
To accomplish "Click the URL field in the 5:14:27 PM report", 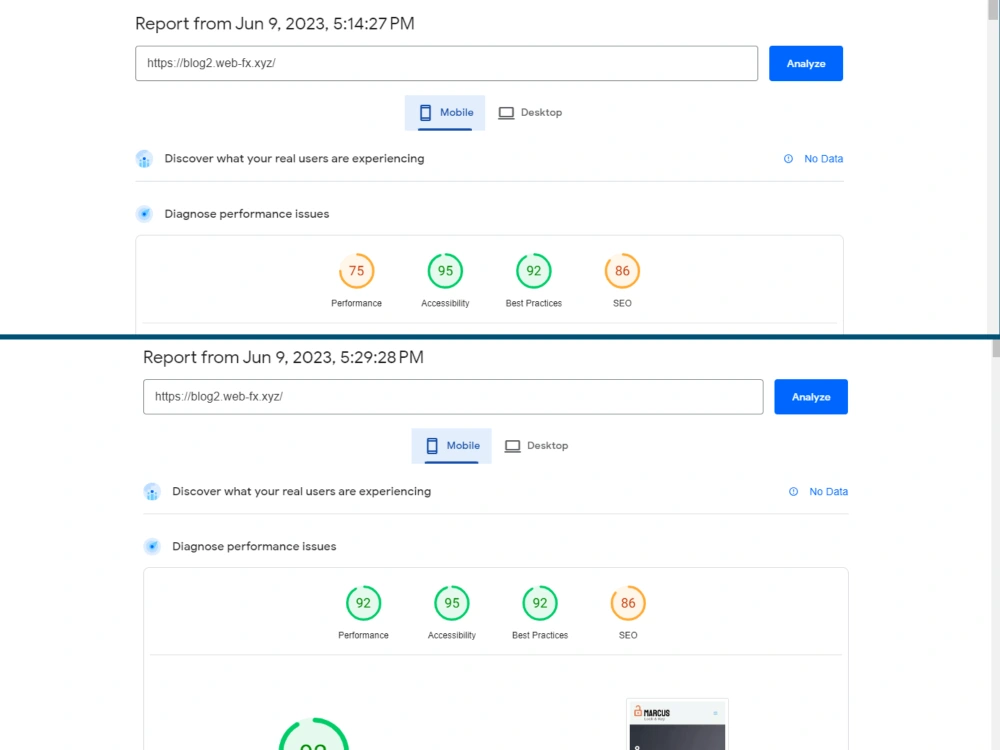I will click(x=446, y=63).
